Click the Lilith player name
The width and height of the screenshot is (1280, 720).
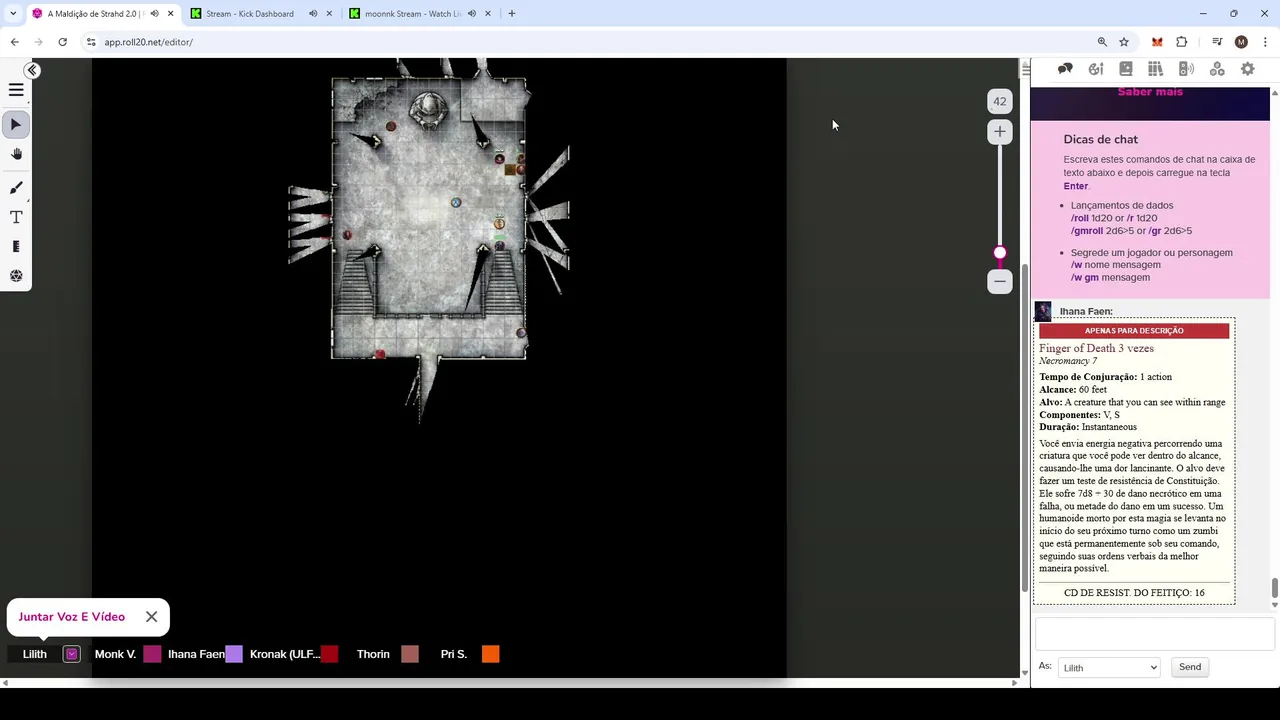point(35,654)
